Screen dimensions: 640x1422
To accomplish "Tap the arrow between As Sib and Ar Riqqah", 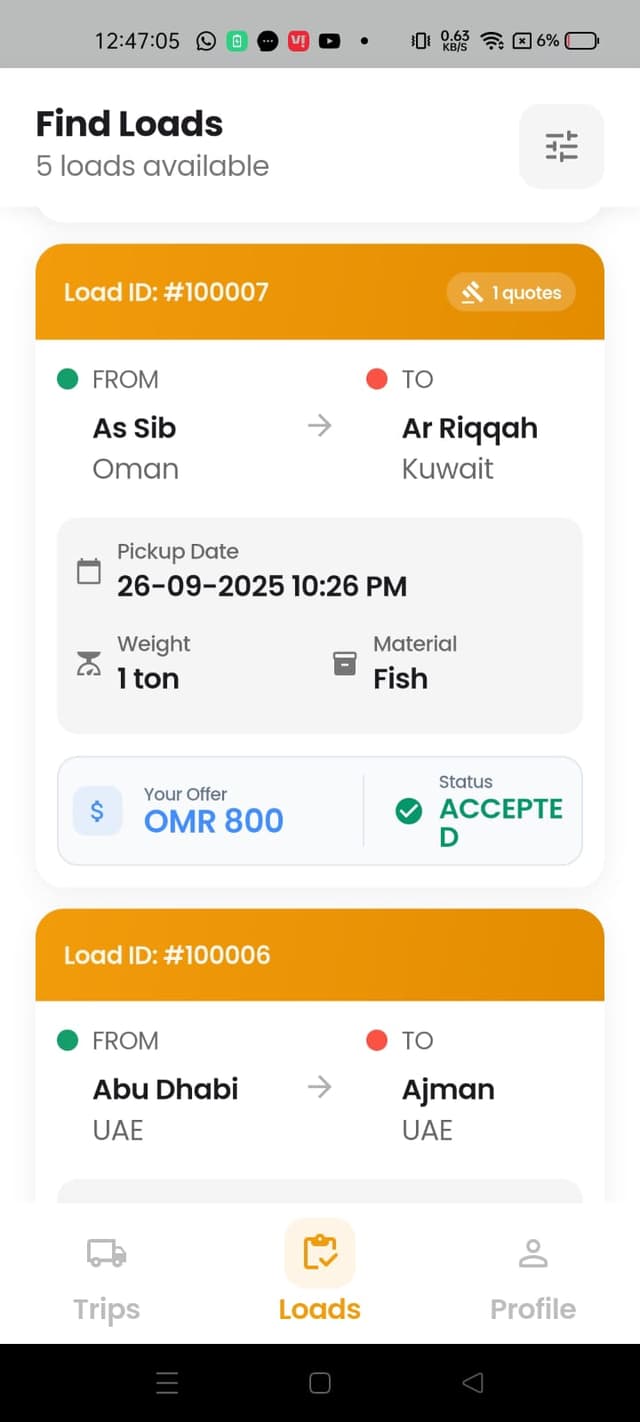I will click(x=319, y=426).
